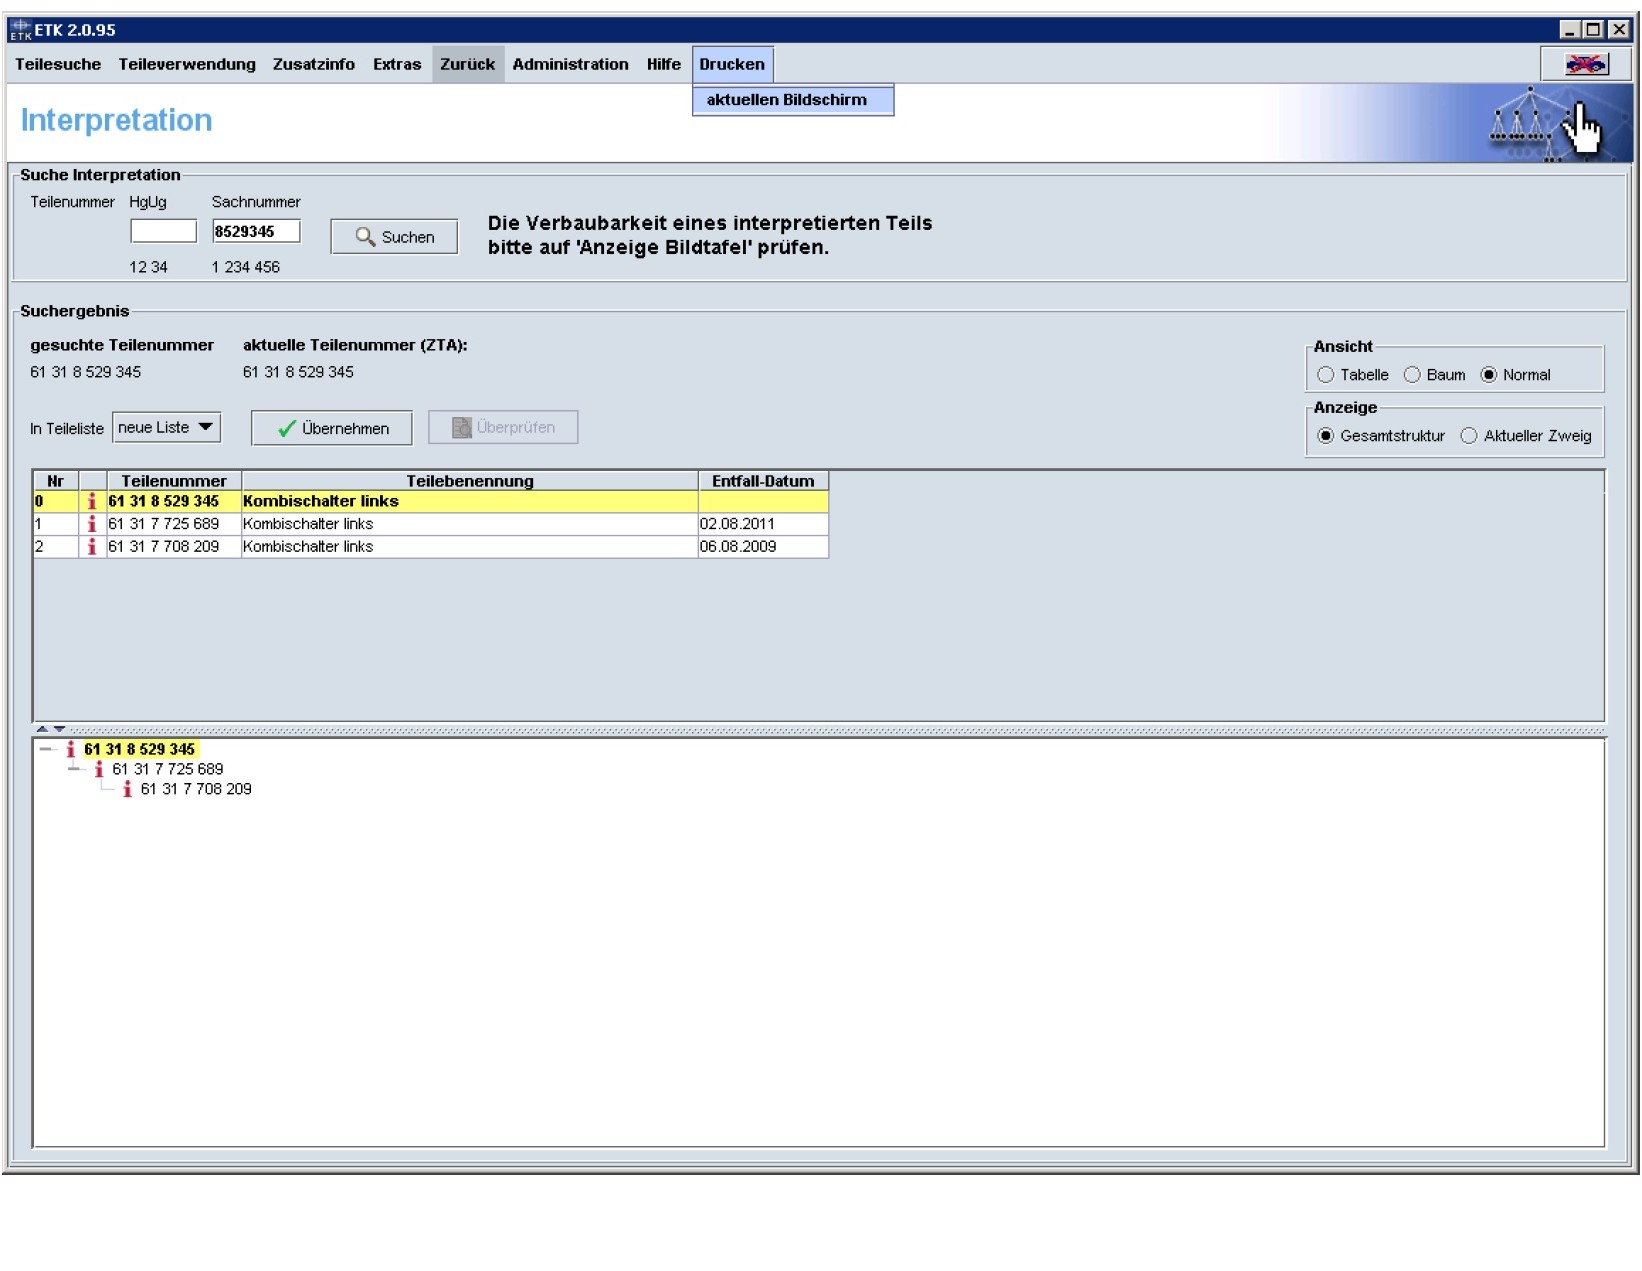Click info icon in table row 61 31 7 708 209

click(x=92, y=547)
